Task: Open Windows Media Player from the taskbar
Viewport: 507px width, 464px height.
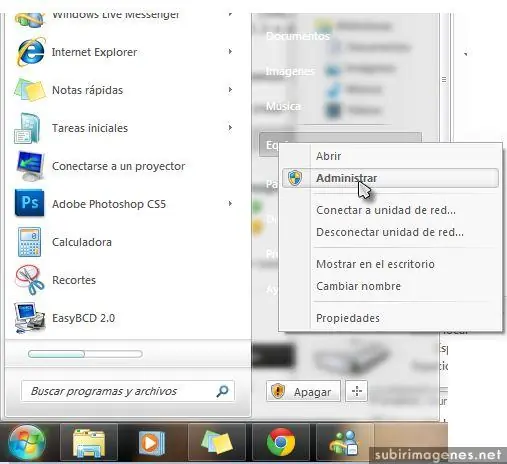Action: (152, 443)
